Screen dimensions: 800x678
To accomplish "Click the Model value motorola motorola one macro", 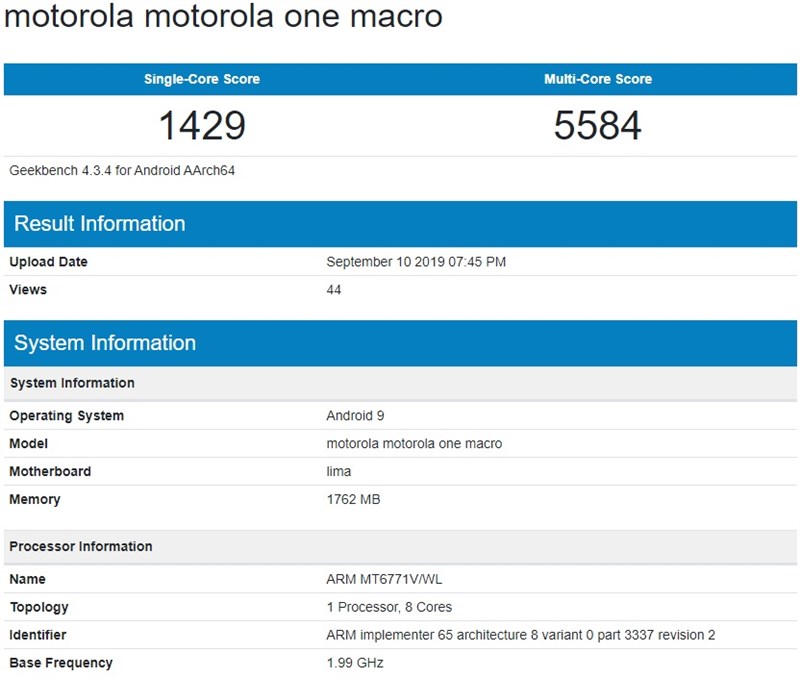I will [x=414, y=444].
